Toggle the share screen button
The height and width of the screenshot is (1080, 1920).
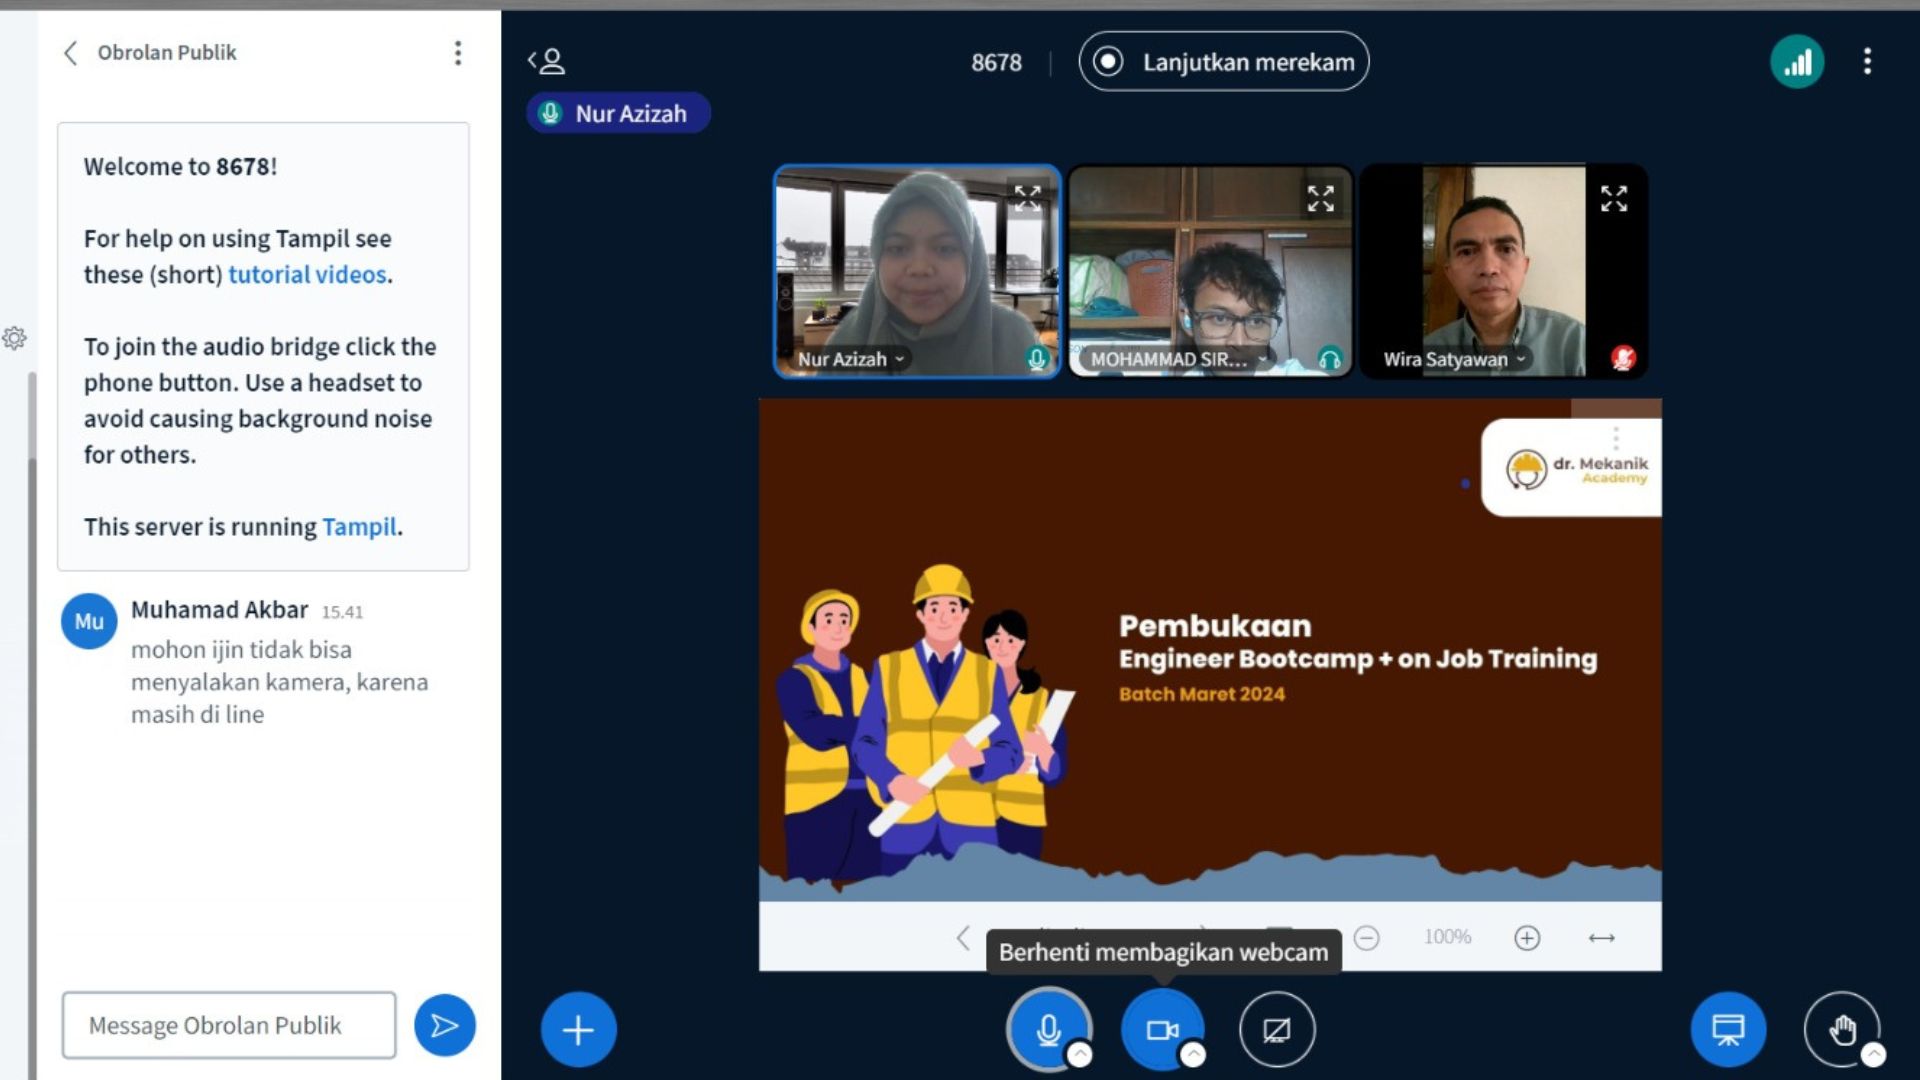1276,1029
